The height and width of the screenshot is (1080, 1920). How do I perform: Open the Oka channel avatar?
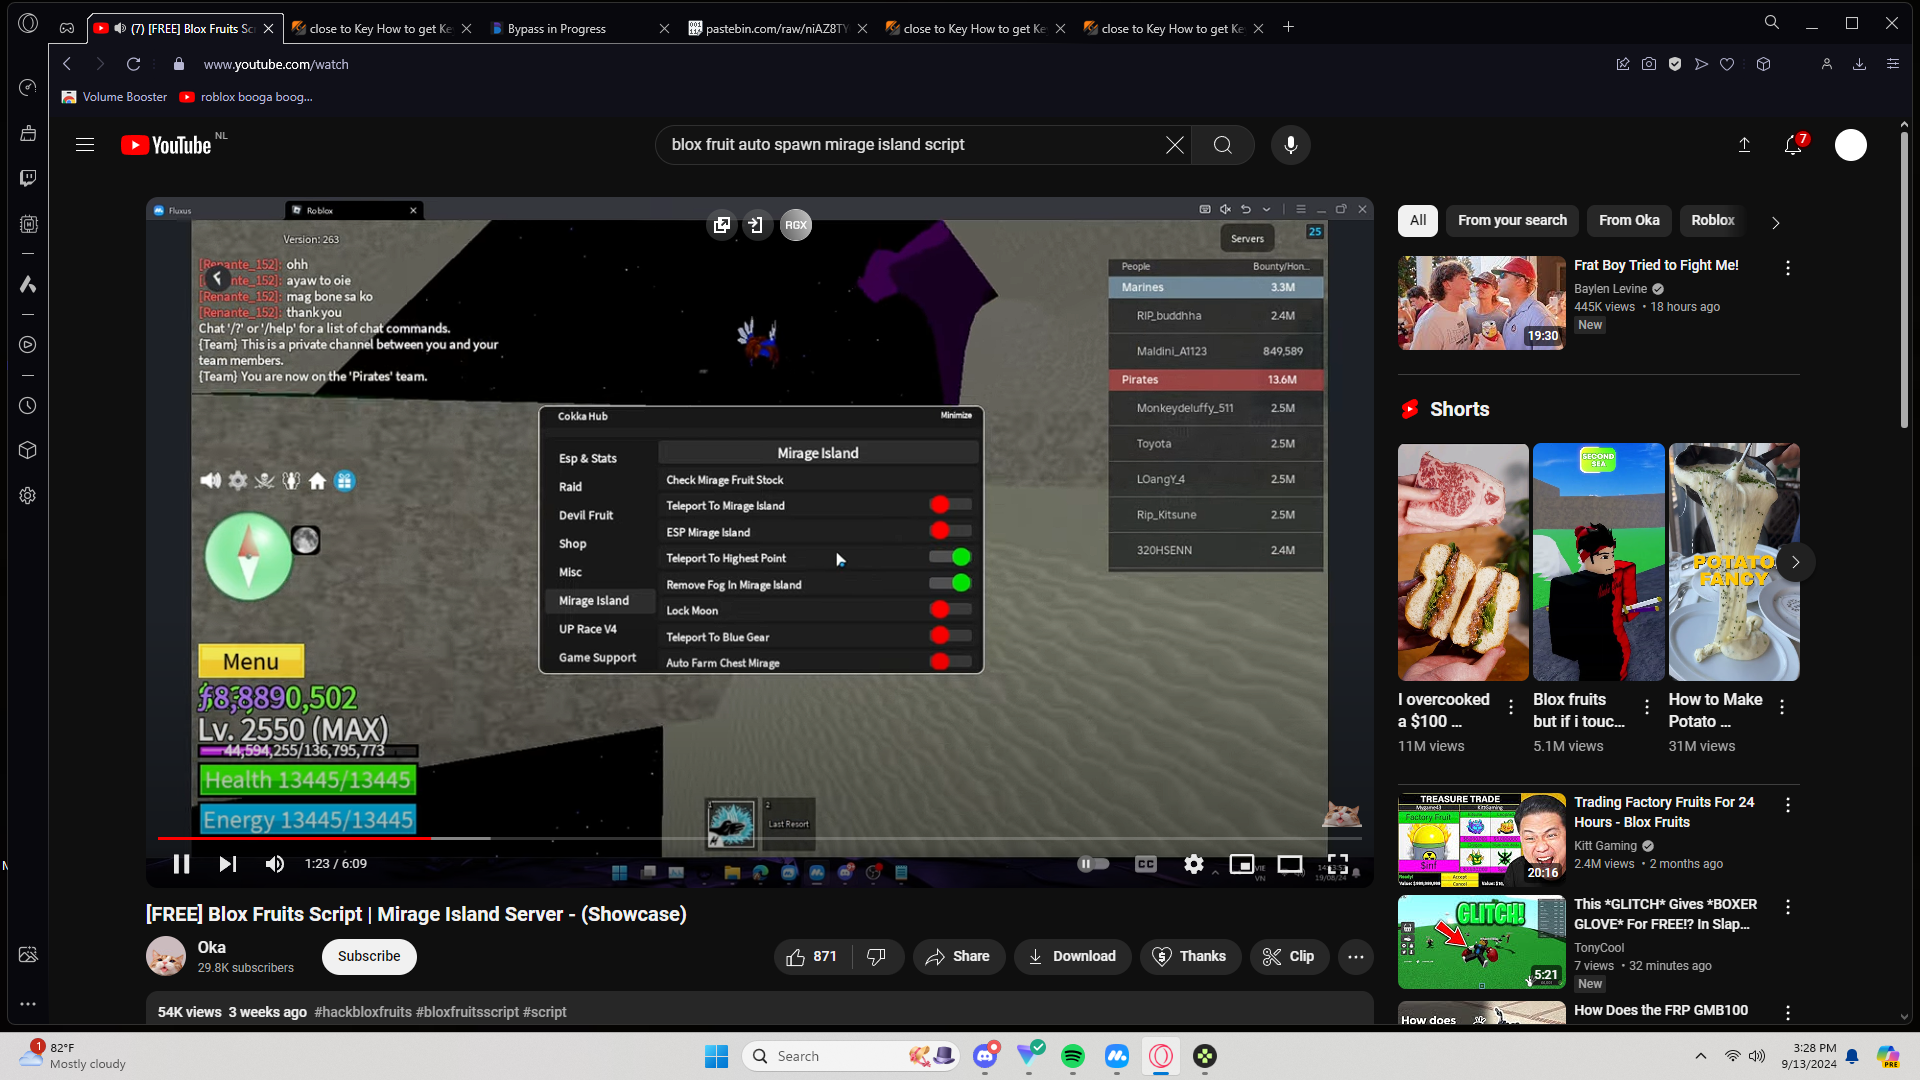166,957
